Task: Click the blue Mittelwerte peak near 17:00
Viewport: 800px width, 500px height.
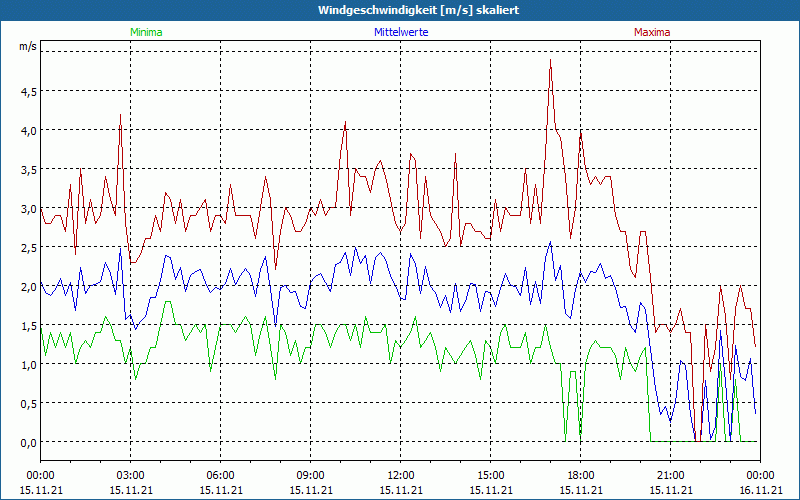Action: click(551, 242)
